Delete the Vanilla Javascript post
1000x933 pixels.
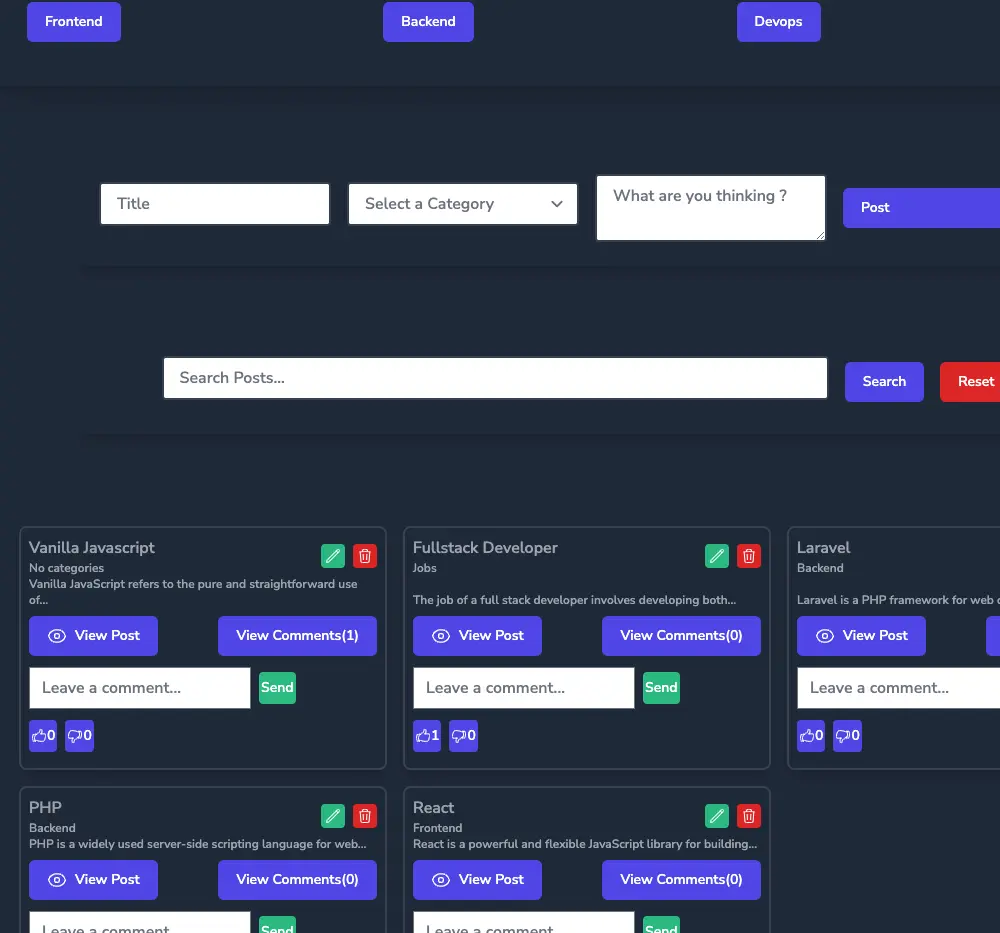click(365, 556)
